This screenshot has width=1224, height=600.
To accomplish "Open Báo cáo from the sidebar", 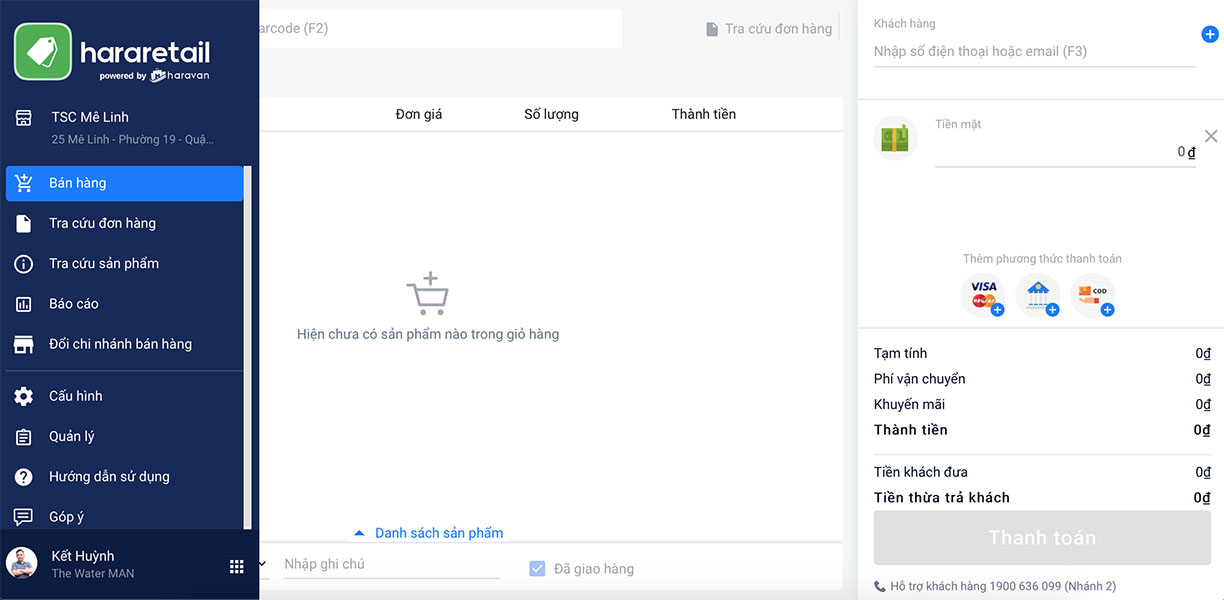I will 74,304.
